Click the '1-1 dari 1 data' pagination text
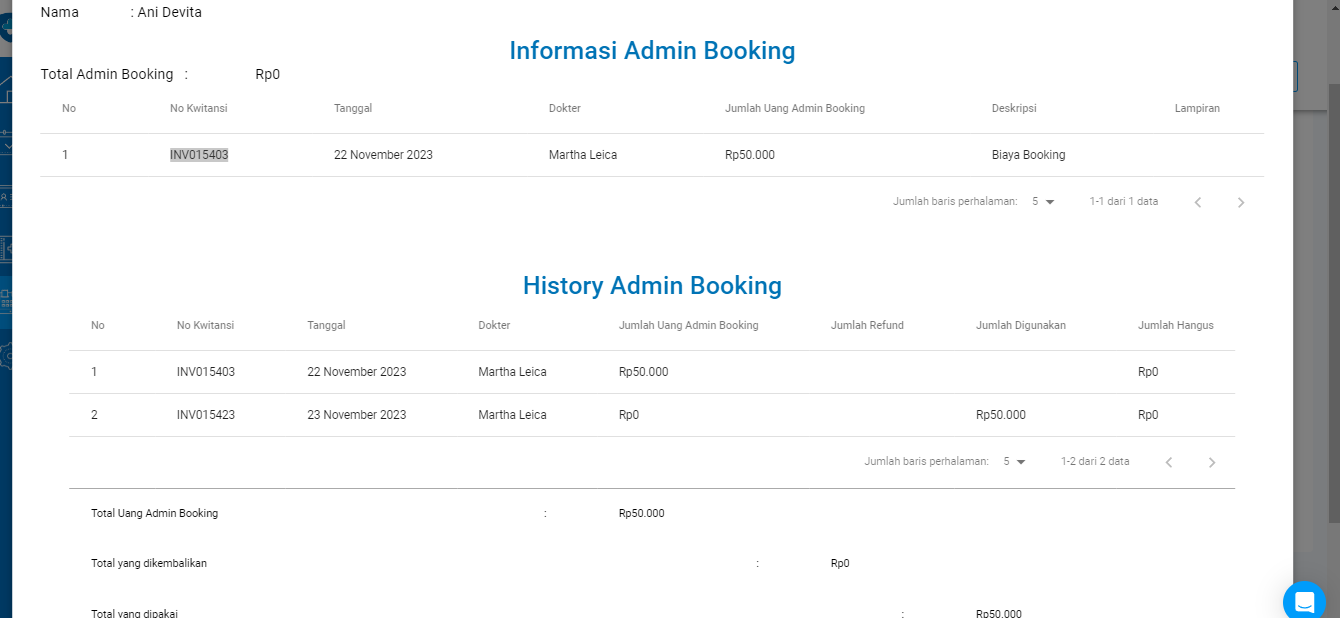Viewport: 1340px width, 618px height. click(1124, 202)
